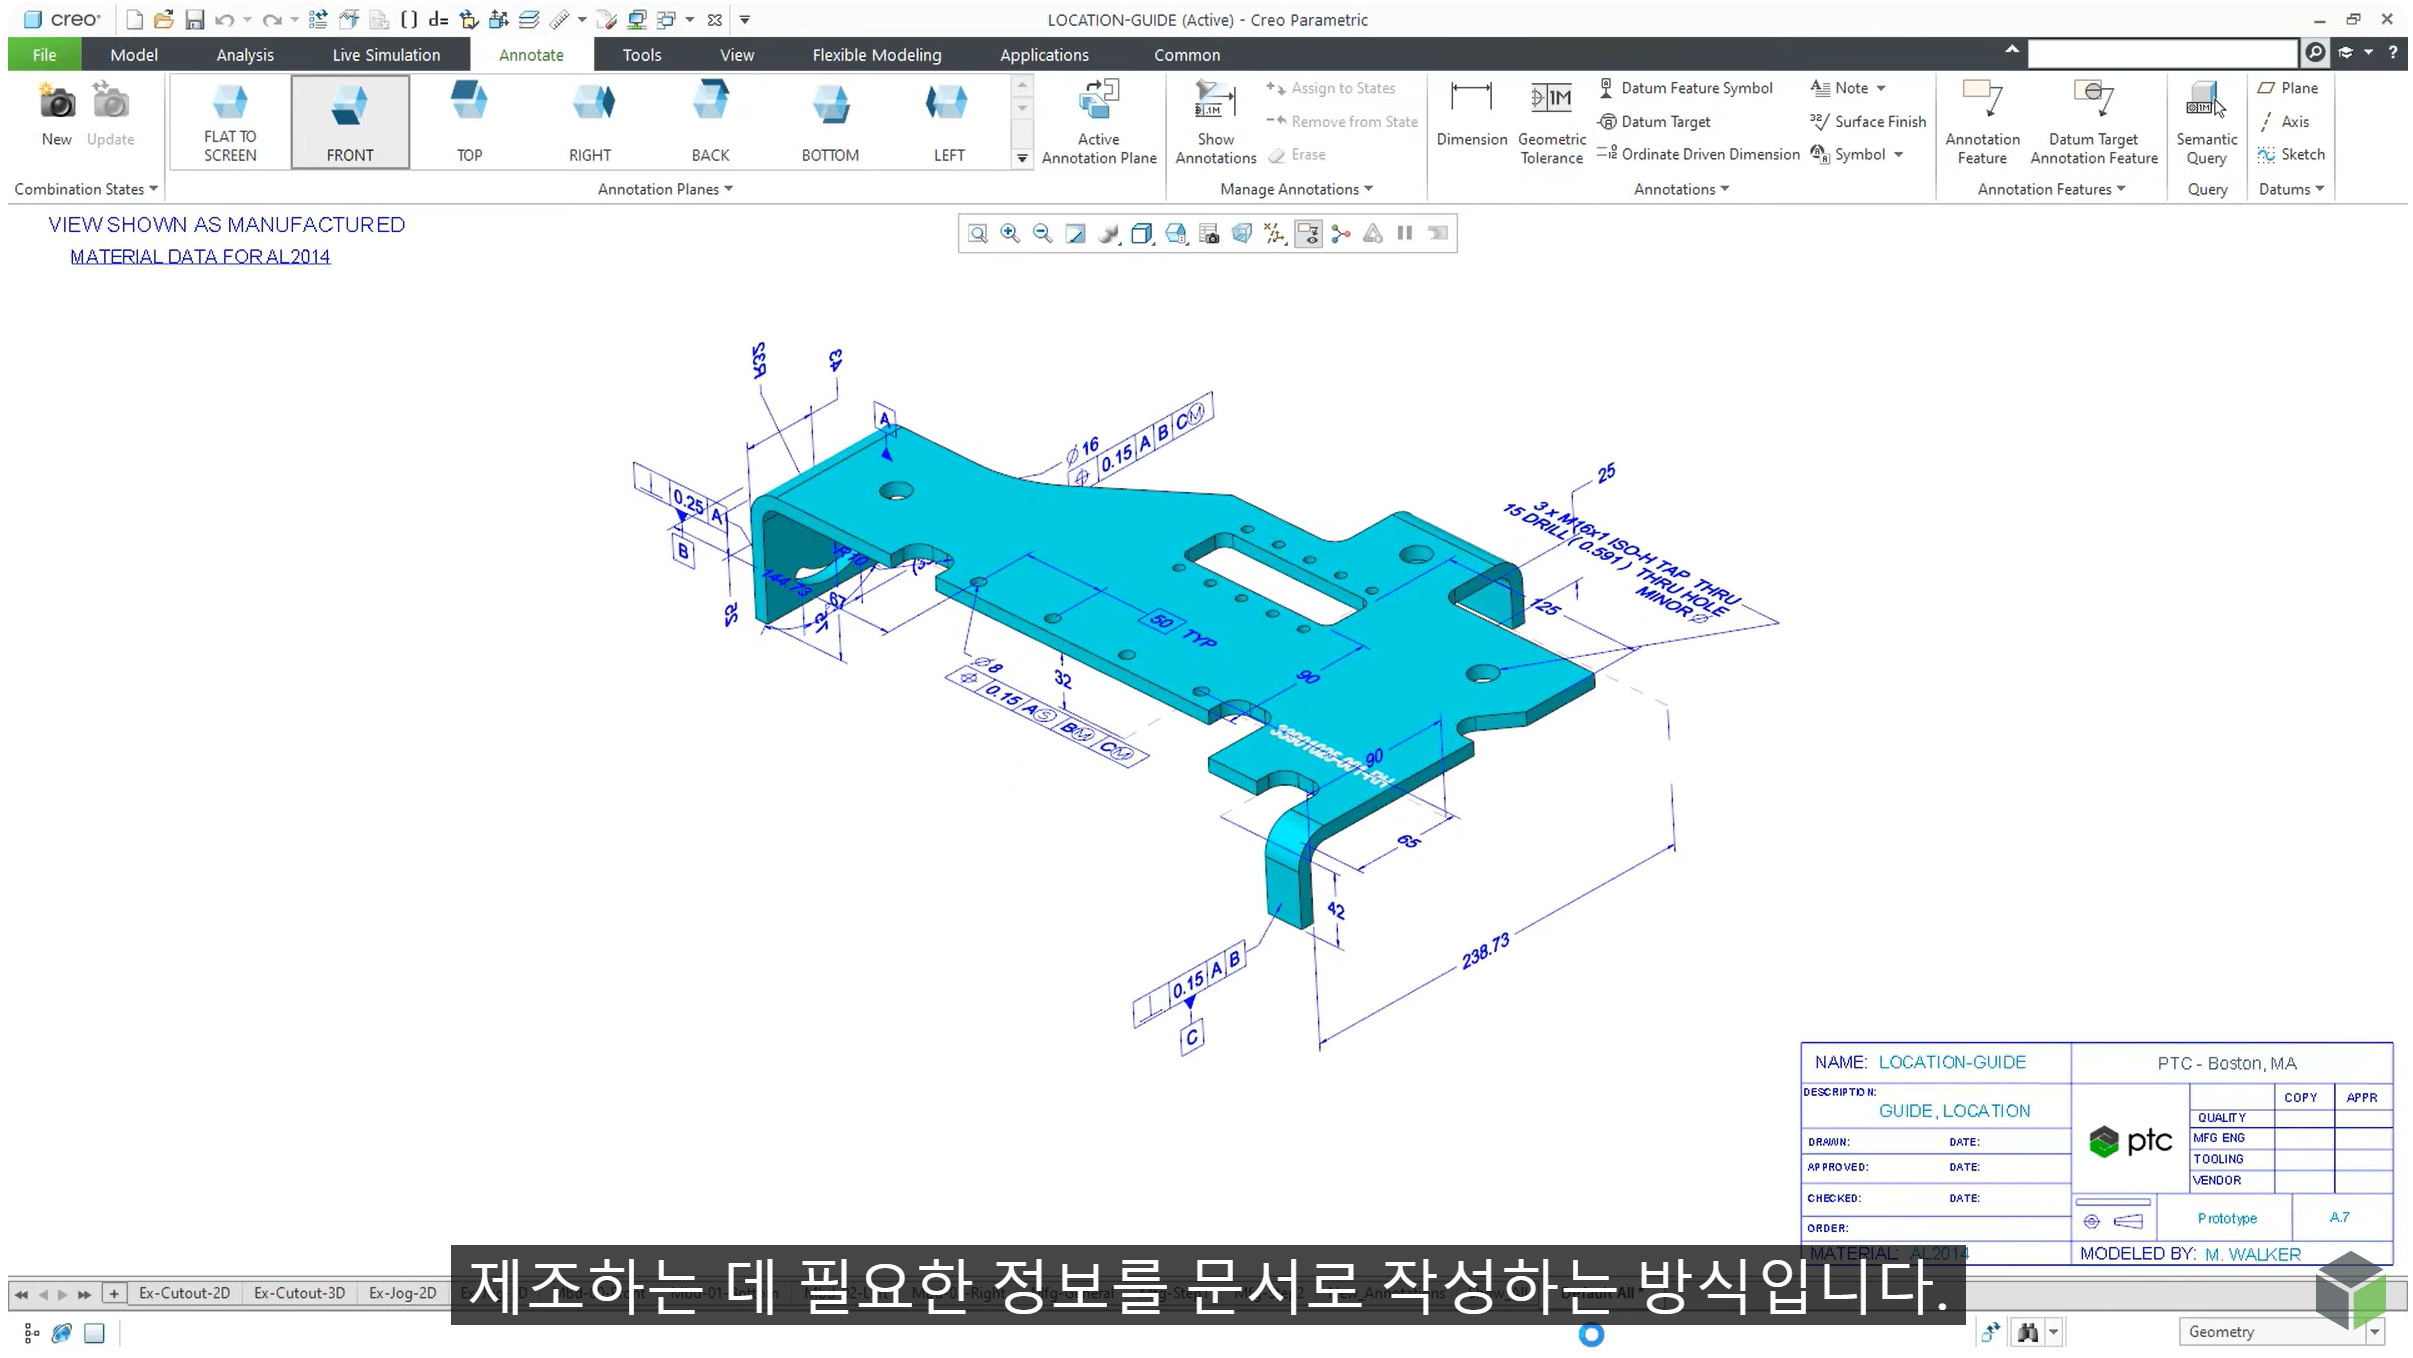
Task: Click the open folder icon in quick access toolbar
Action: pyautogui.click(x=164, y=19)
